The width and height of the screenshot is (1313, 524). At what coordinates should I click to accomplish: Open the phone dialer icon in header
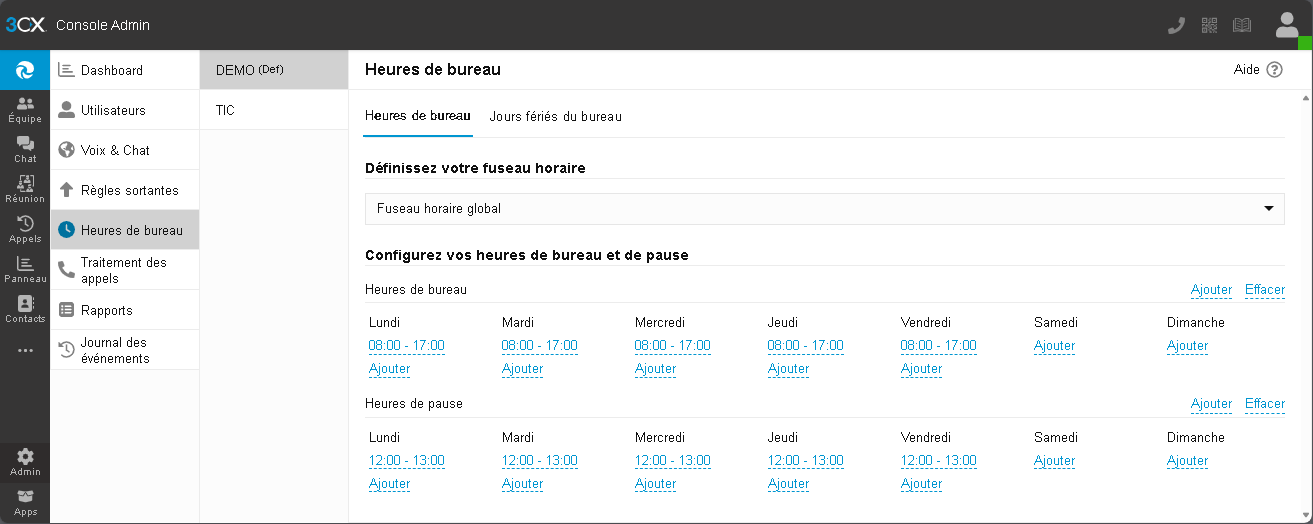coord(1176,25)
